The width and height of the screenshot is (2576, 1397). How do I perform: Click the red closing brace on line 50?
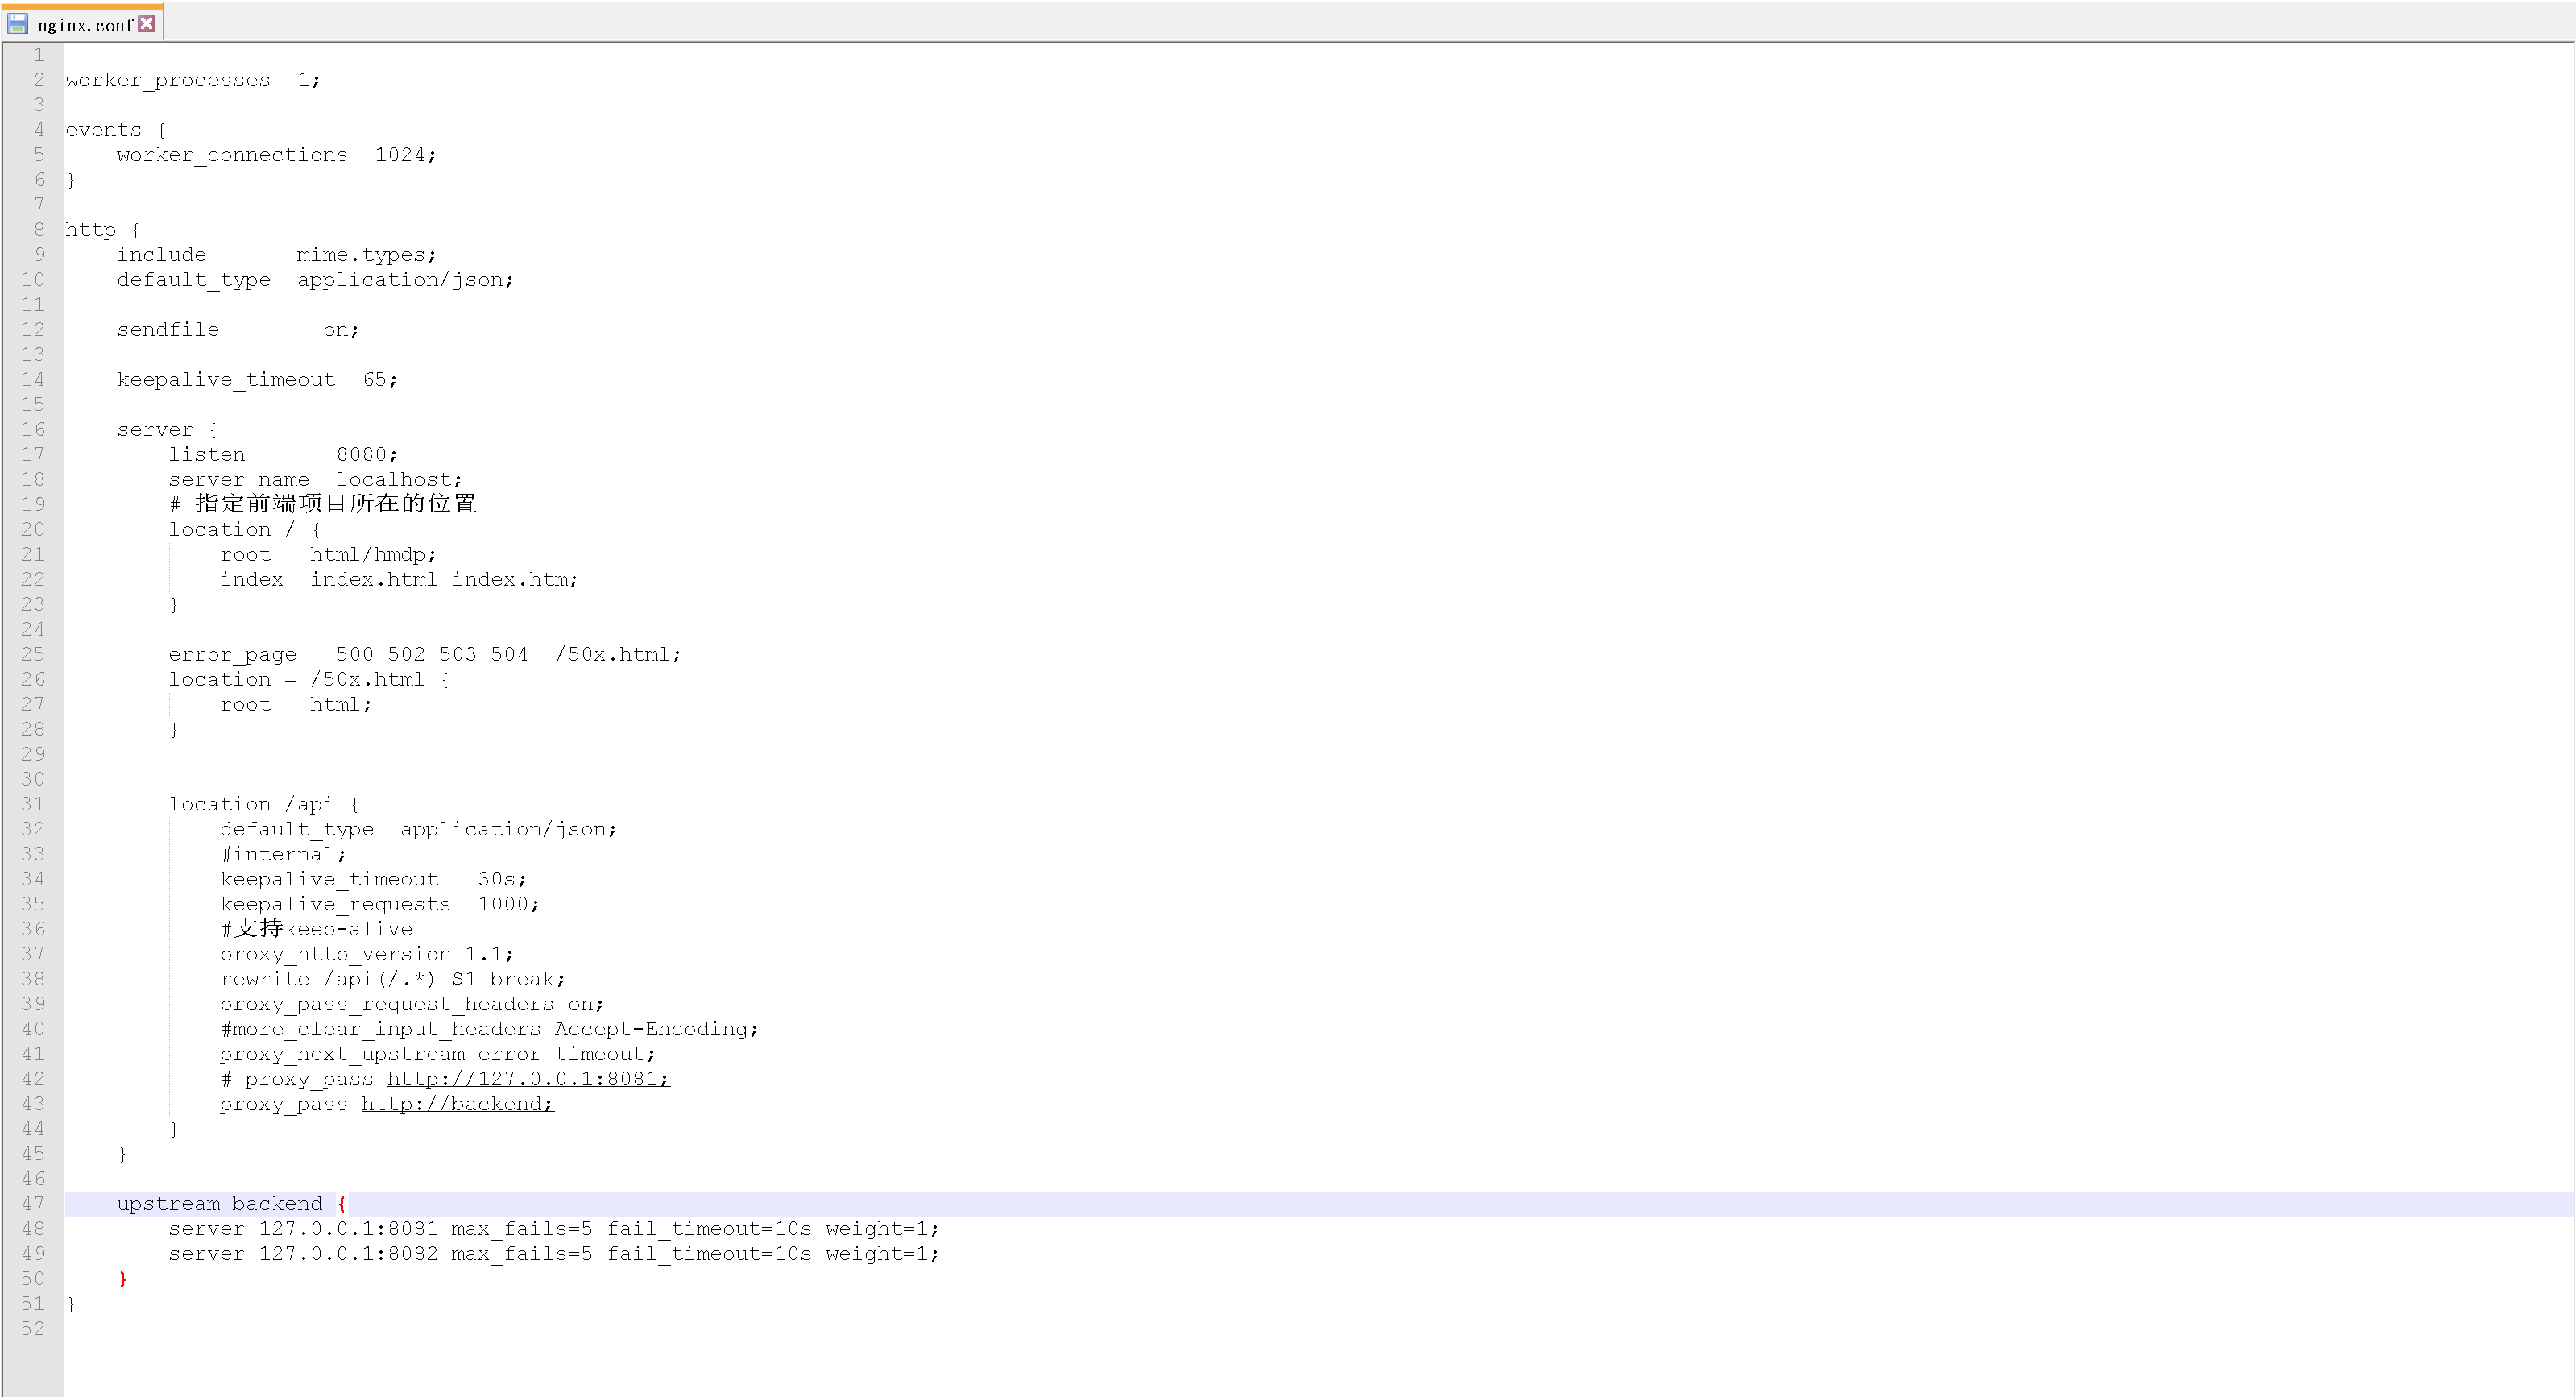click(122, 1279)
